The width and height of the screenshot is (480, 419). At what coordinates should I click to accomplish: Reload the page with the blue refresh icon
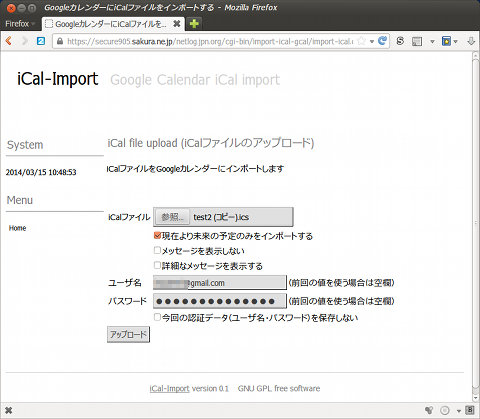click(382, 41)
